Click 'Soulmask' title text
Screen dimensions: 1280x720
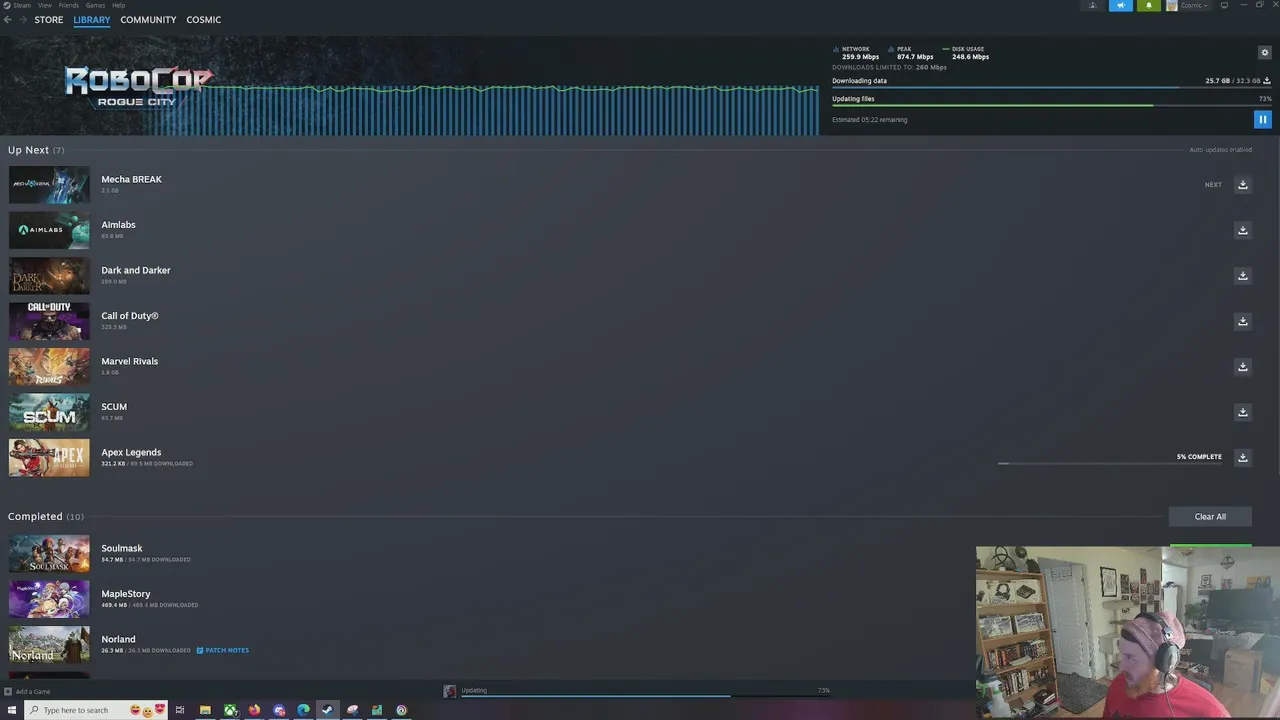coord(122,548)
